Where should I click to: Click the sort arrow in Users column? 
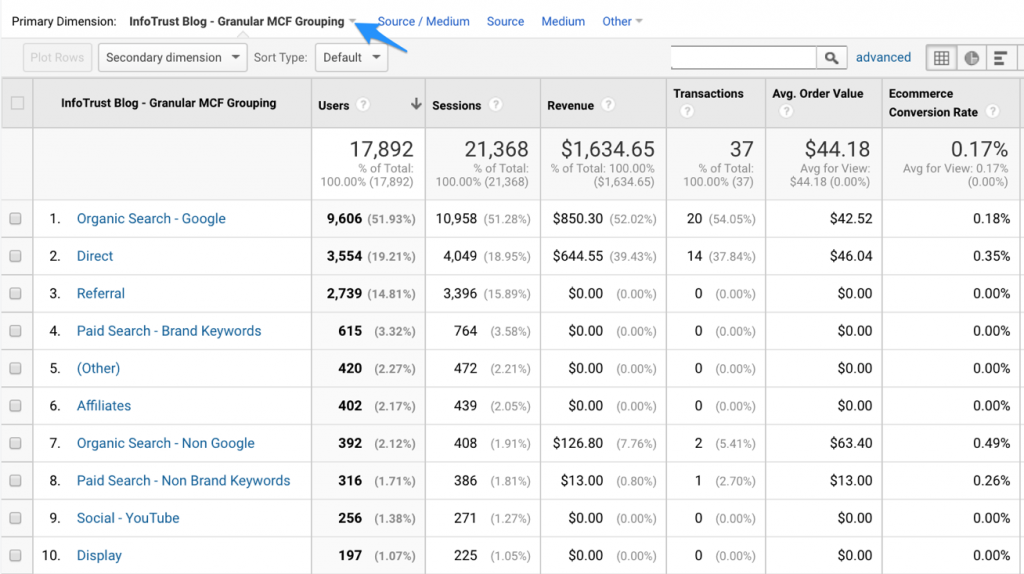tap(416, 104)
